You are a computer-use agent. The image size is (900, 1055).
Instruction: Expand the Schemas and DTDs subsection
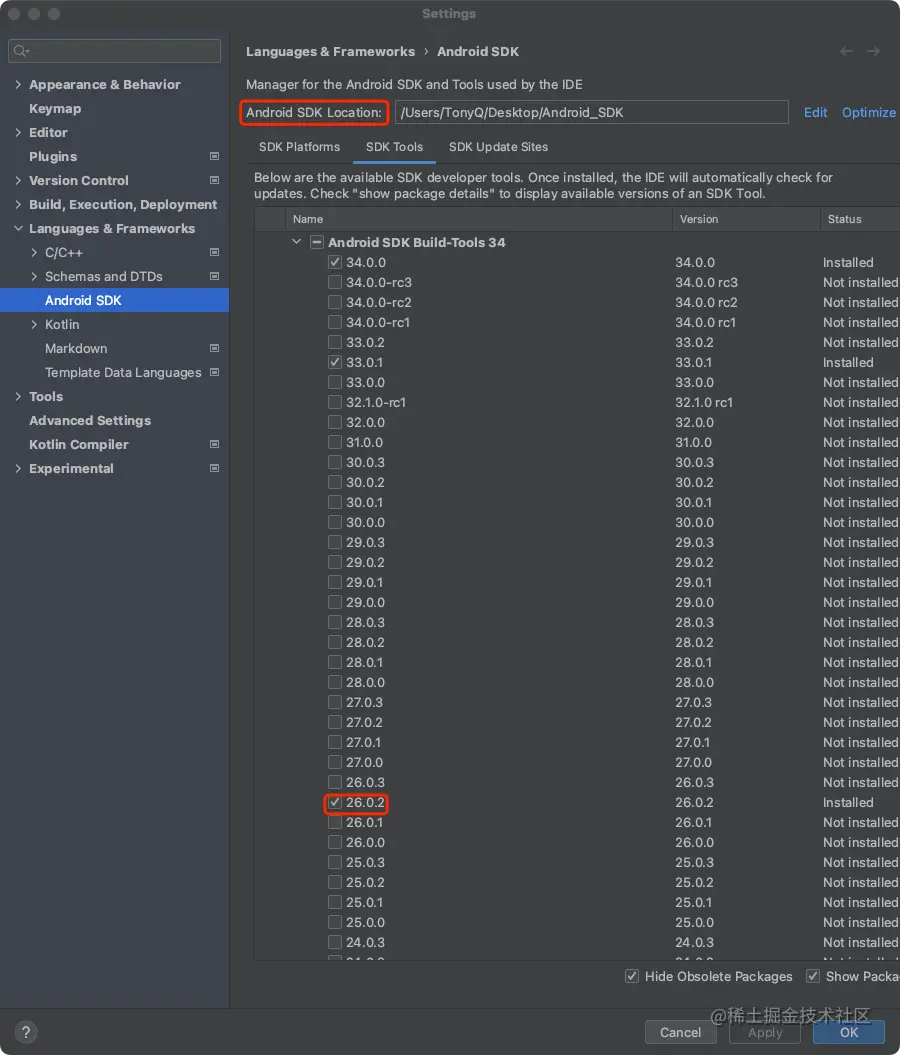pos(34,277)
